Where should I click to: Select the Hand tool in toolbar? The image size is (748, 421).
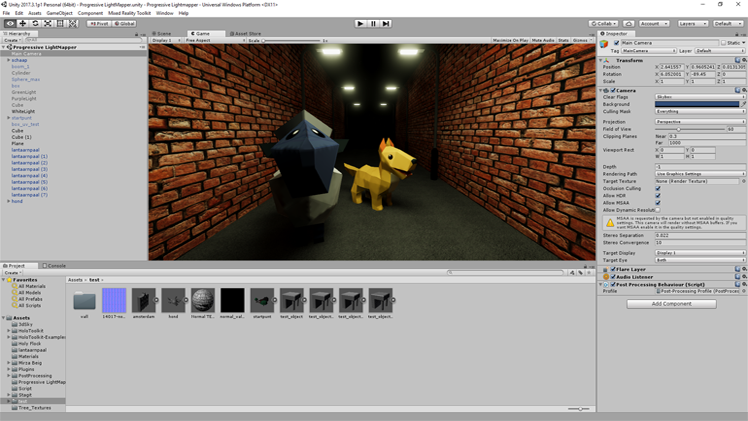[x=10, y=23]
